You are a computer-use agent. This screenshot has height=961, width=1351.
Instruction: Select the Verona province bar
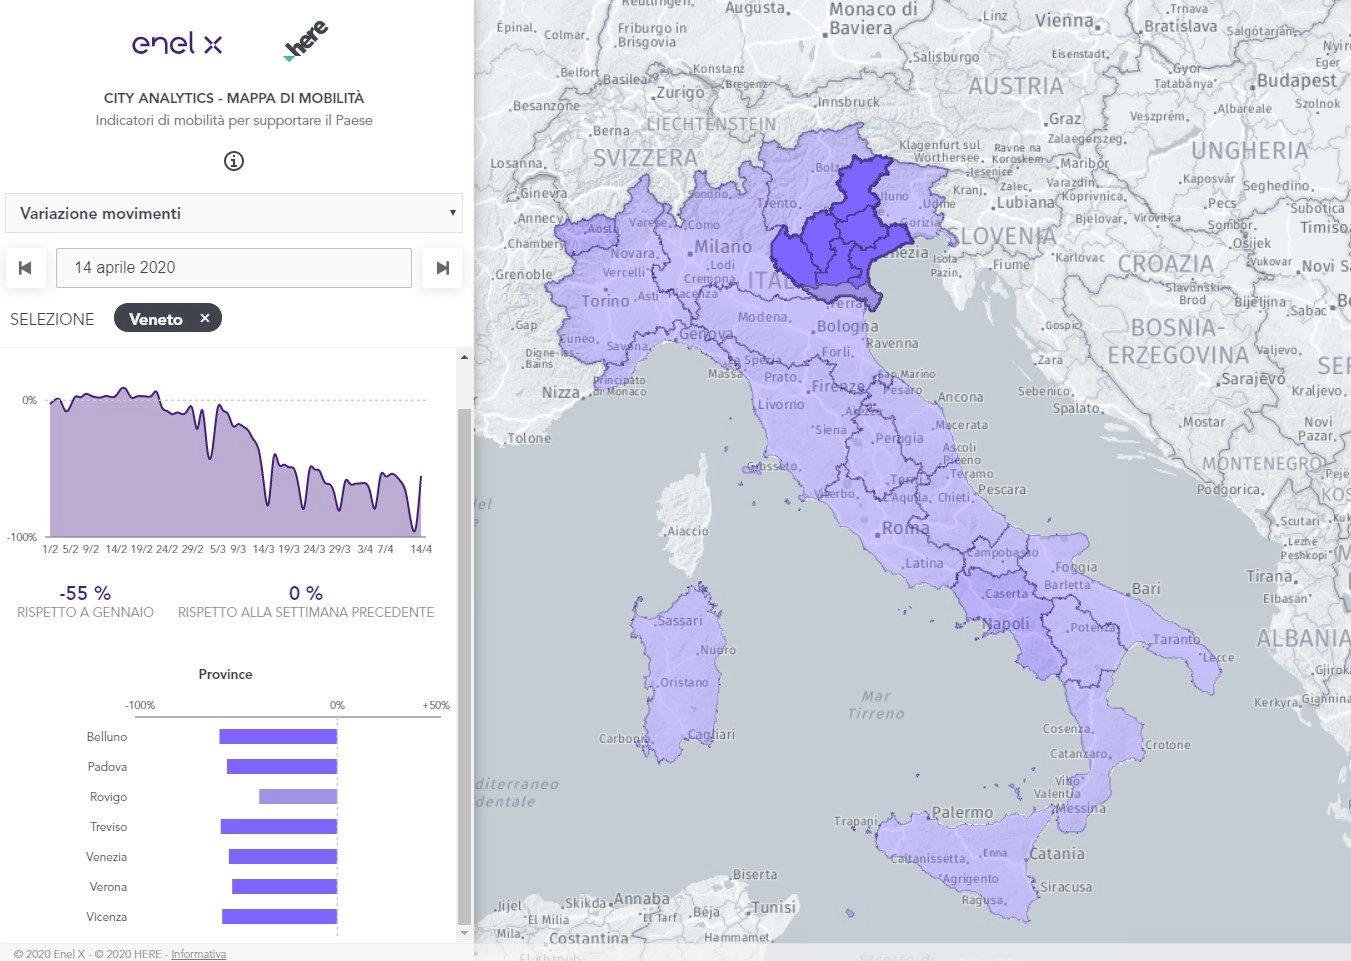coord(284,887)
